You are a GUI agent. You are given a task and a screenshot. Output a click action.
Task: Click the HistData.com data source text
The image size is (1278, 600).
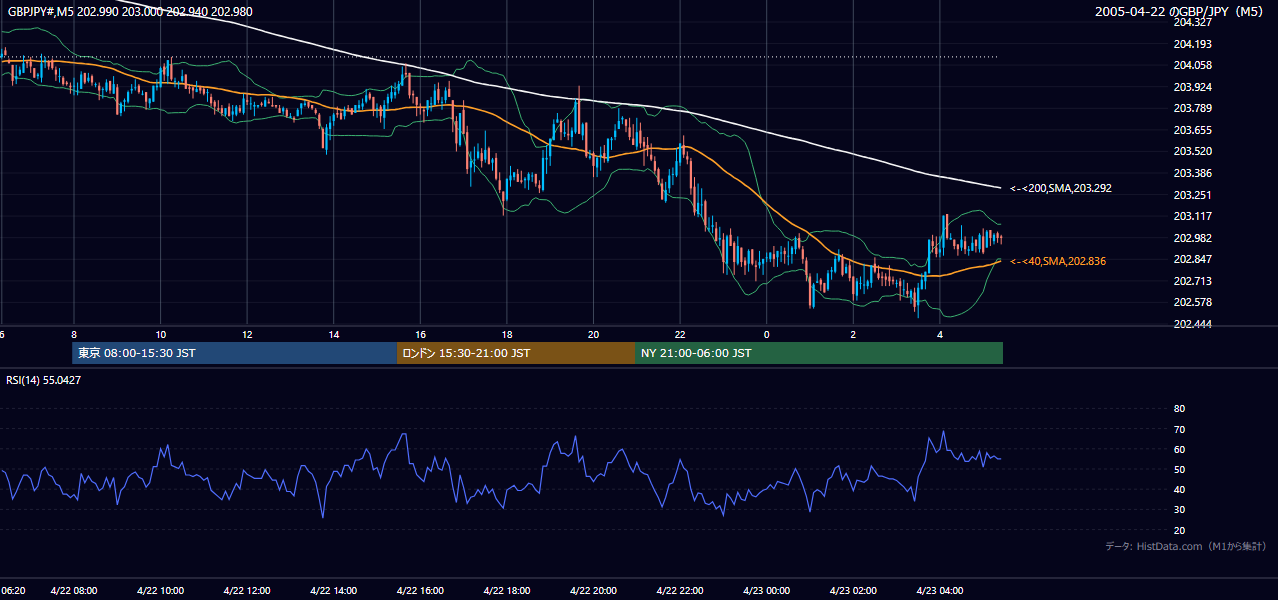pos(1186,546)
